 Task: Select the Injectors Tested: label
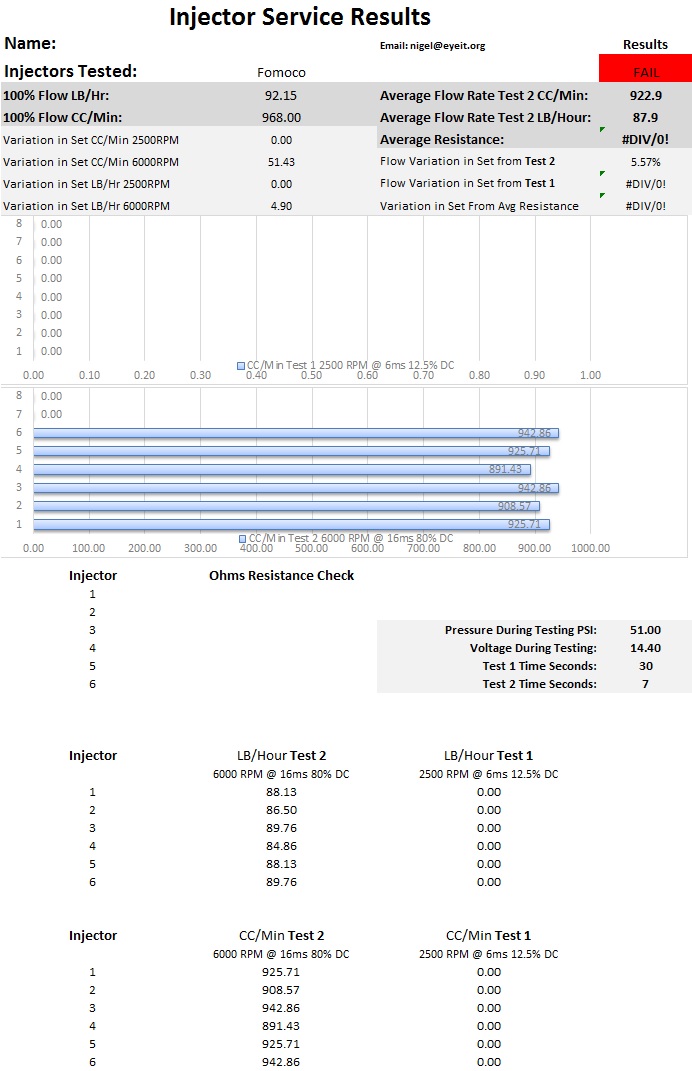[70, 71]
